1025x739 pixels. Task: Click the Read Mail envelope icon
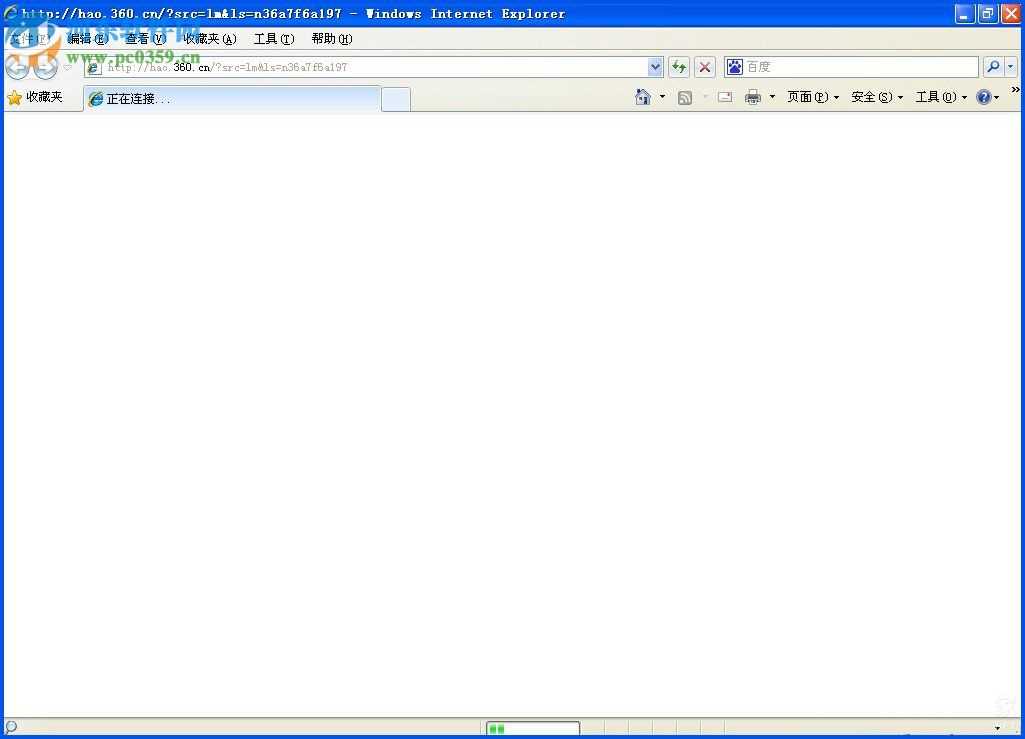[725, 97]
